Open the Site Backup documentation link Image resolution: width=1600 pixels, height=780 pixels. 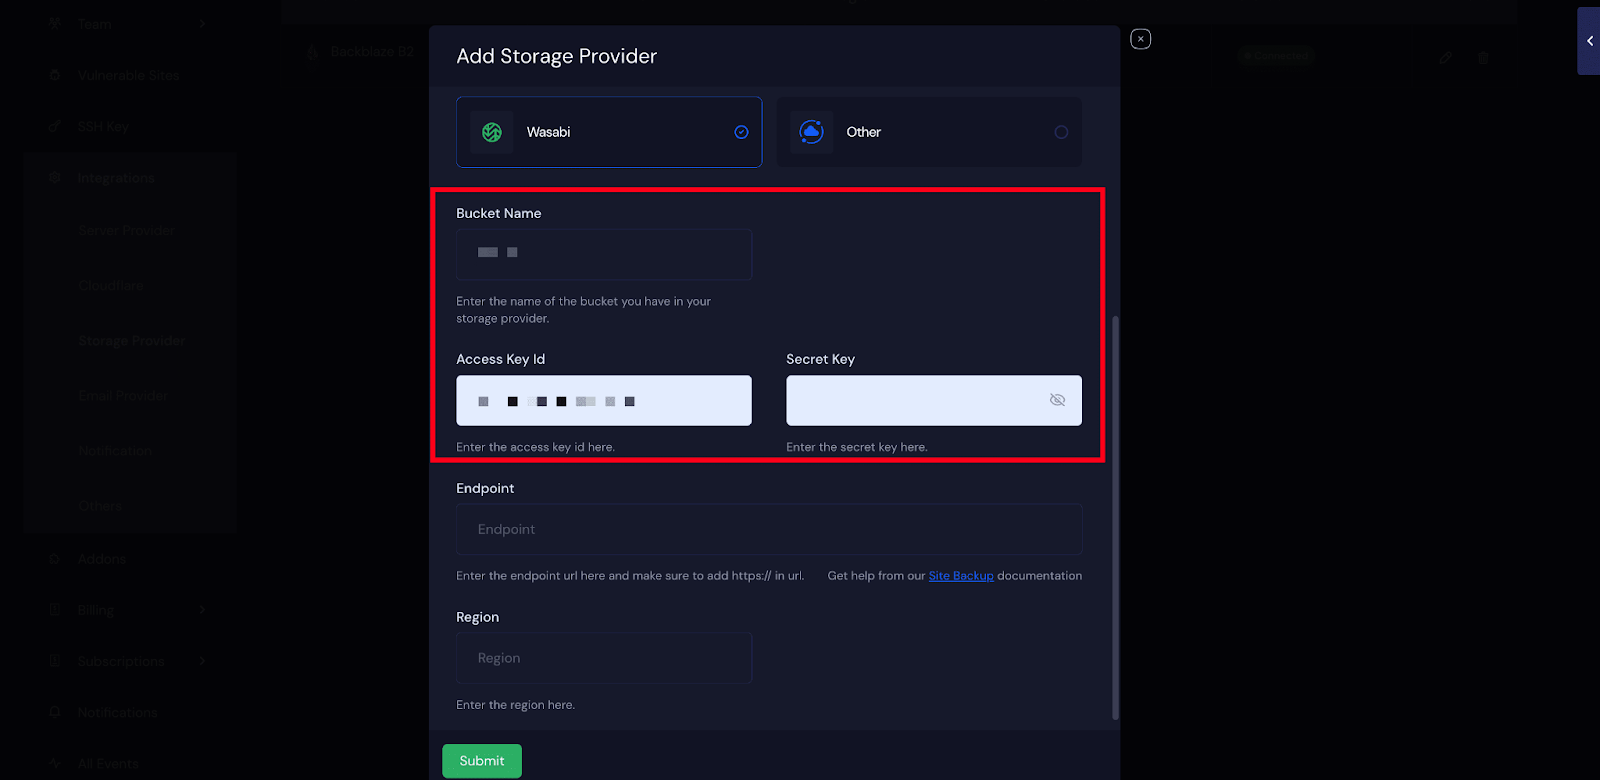point(961,576)
